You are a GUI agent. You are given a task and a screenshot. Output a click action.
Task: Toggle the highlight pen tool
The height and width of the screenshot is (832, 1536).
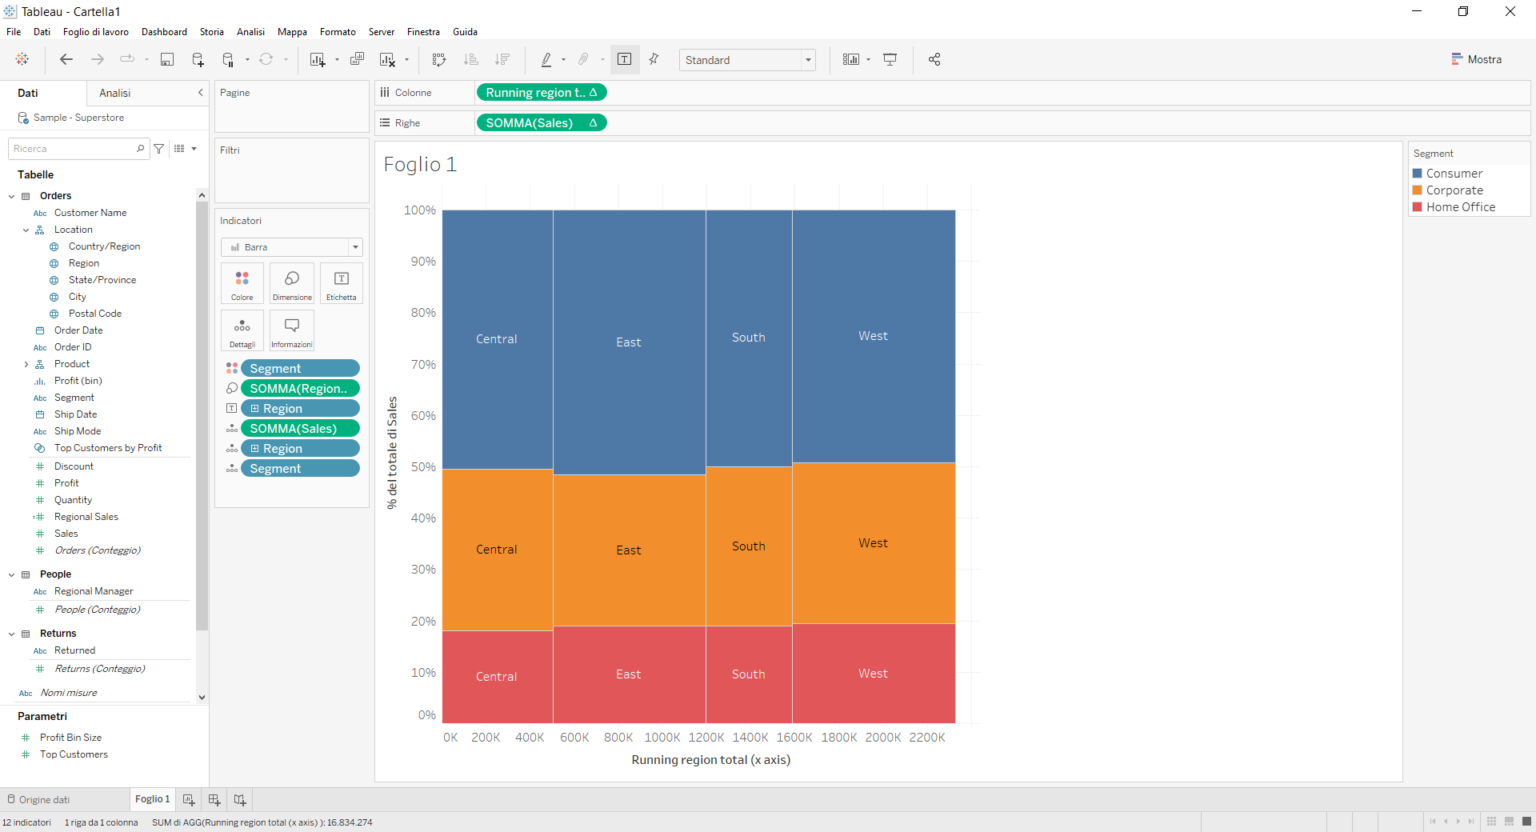547,59
